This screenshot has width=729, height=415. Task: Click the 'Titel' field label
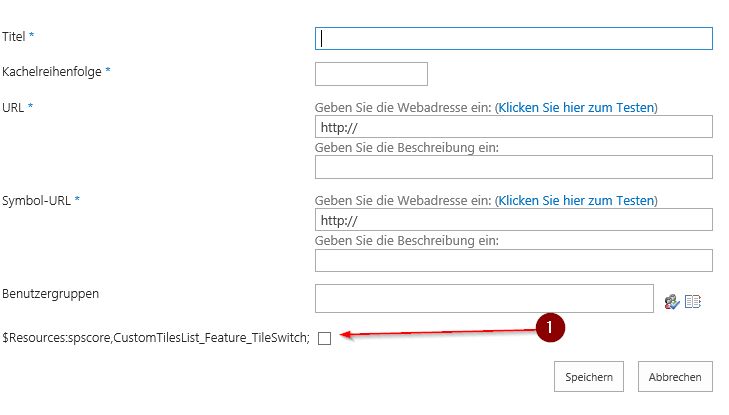pyautogui.click(x=13, y=36)
